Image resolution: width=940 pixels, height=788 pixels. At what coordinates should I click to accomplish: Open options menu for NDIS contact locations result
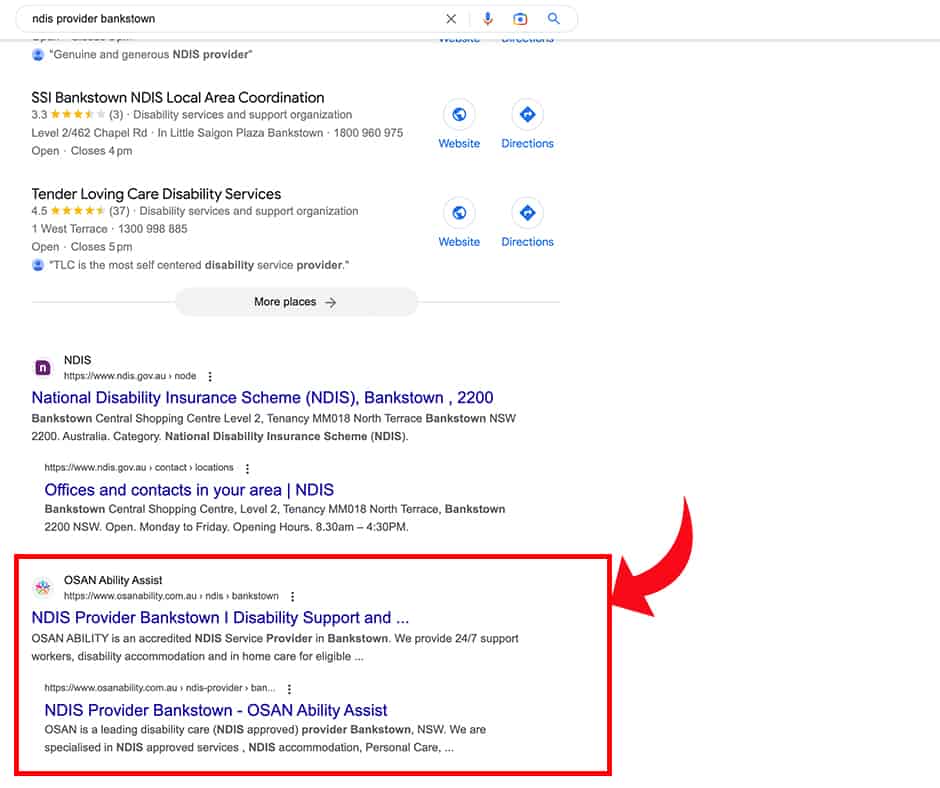coord(247,468)
